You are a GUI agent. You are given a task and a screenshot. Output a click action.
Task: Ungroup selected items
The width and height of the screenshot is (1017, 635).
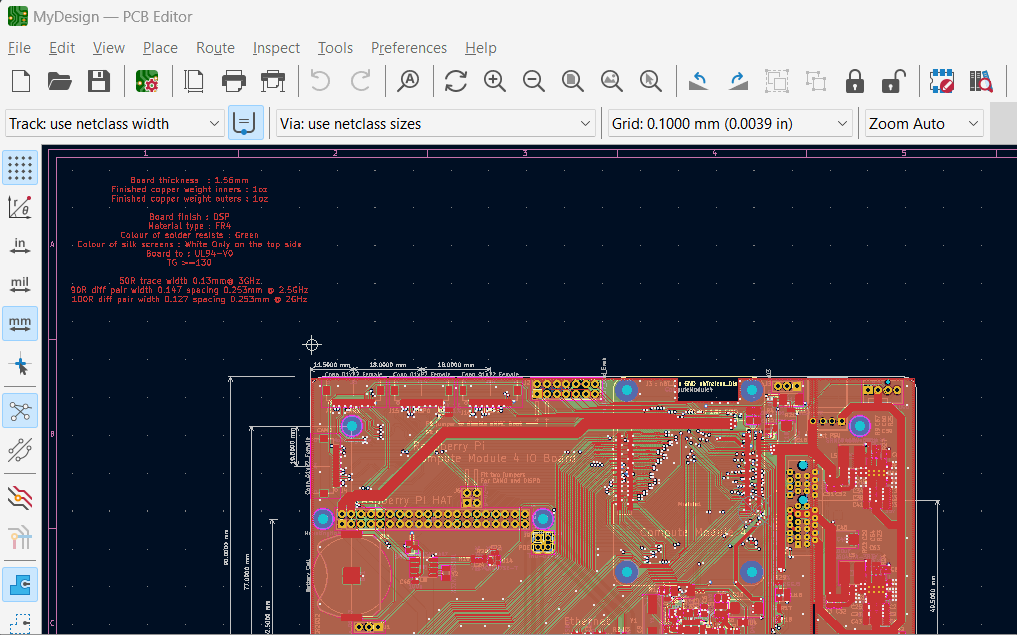click(x=815, y=82)
